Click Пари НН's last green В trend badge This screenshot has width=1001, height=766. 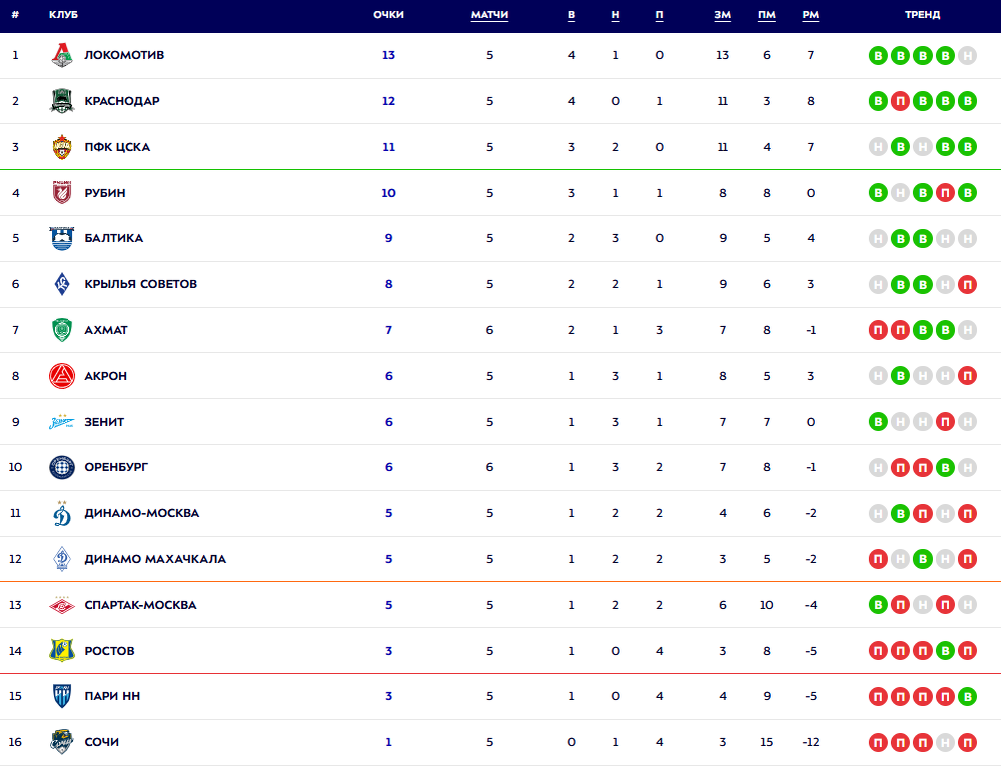pyautogui.click(x=967, y=696)
